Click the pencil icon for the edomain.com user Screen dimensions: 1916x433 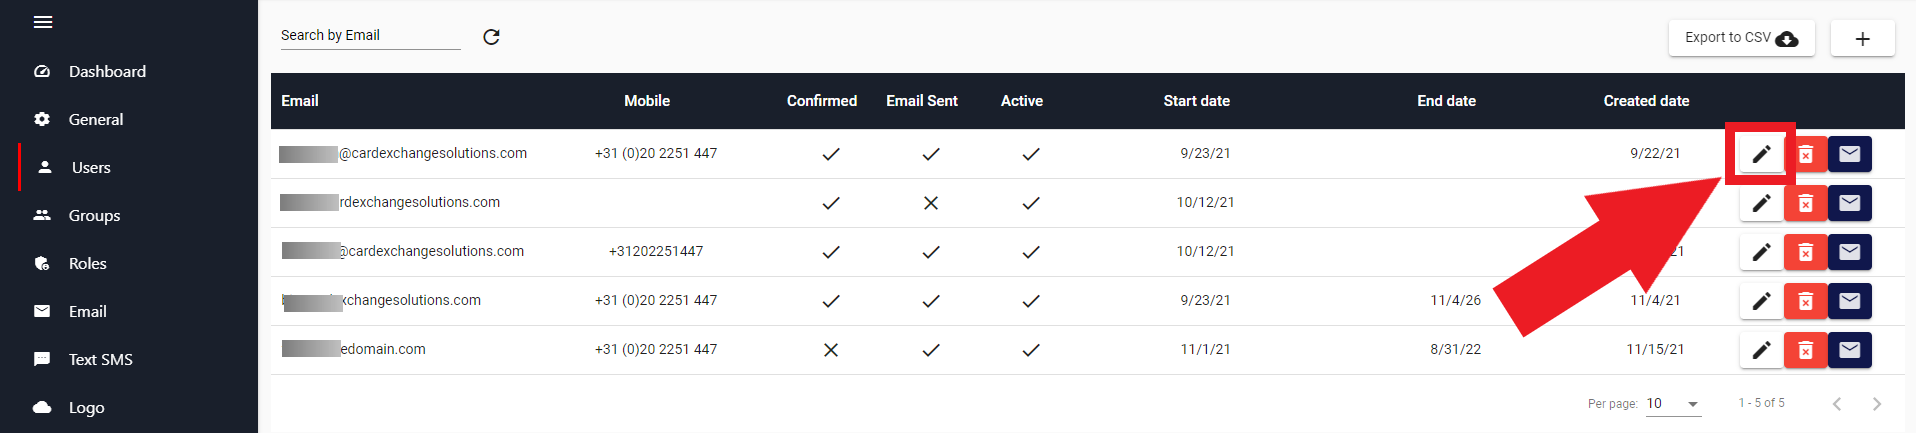click(x=1761, y=350)
